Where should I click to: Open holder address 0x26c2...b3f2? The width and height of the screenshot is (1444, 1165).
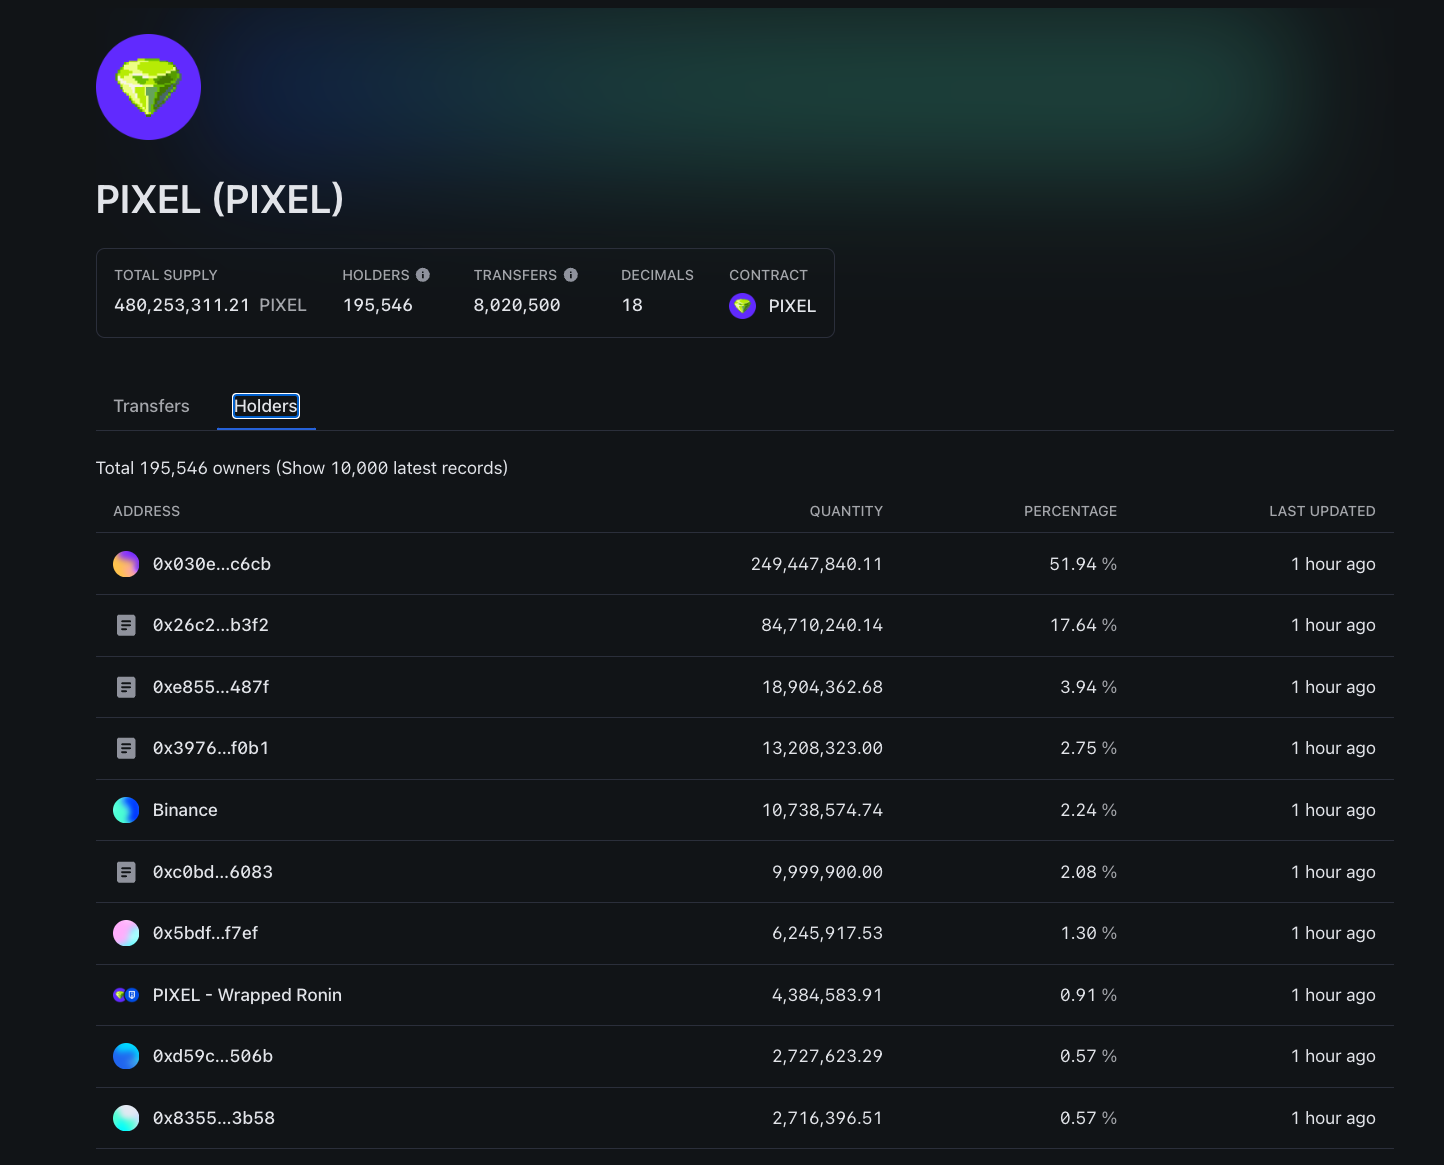tap(211, 625)
